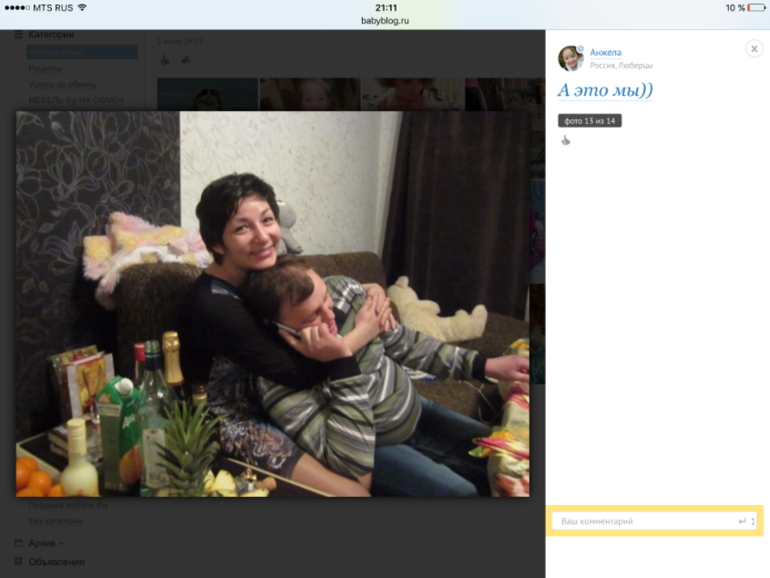Click the Категории hamburger menu icon
Image resolution: width=770 pixels, height=578 pixels.
pos(18,35)
